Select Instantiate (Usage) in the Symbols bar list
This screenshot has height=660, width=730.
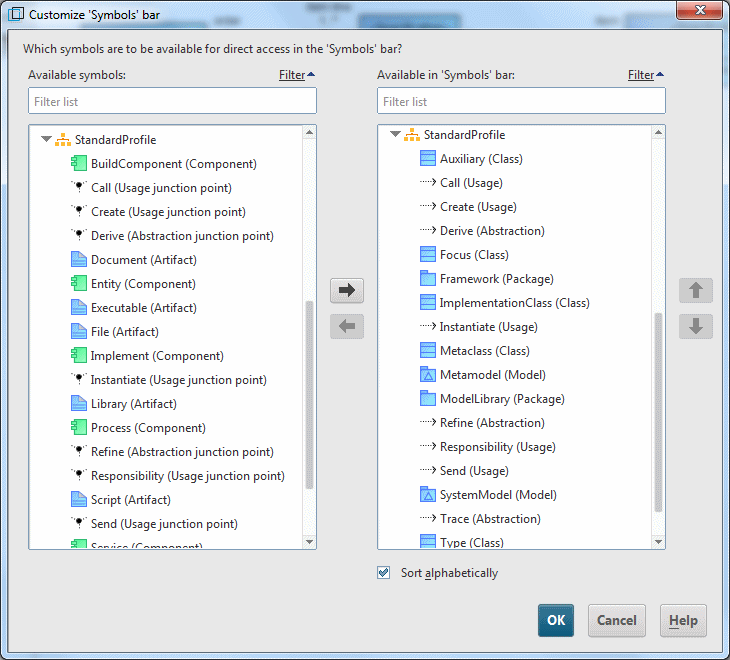point(488,327)
